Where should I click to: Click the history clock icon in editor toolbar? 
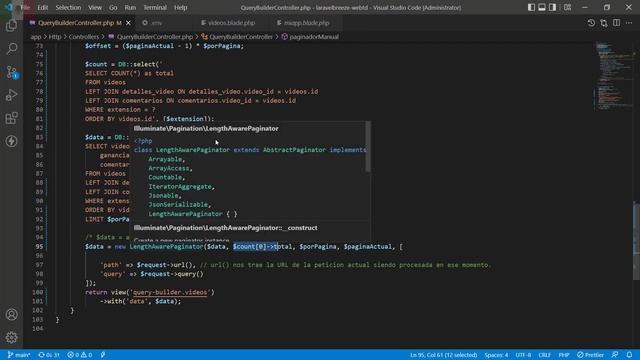click(591, 23)
